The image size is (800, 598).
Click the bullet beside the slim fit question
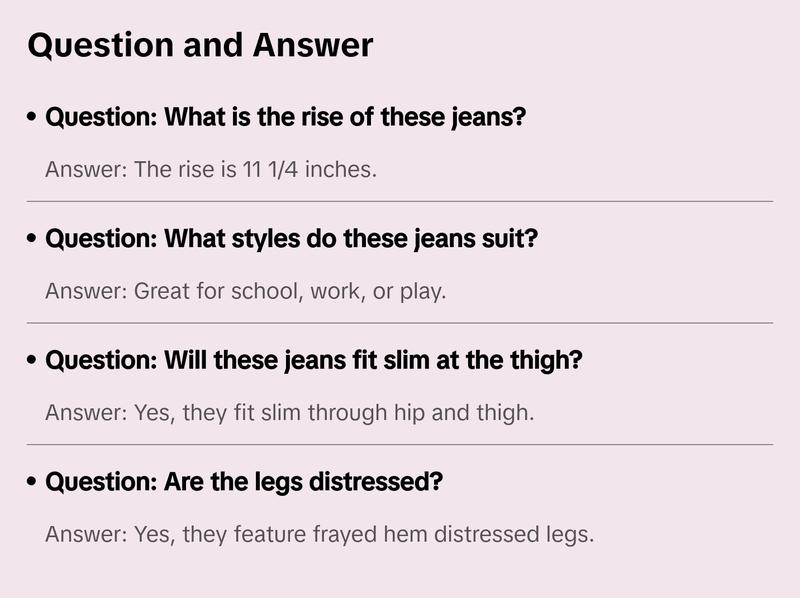pyautogui.click(x=34, y=361)
